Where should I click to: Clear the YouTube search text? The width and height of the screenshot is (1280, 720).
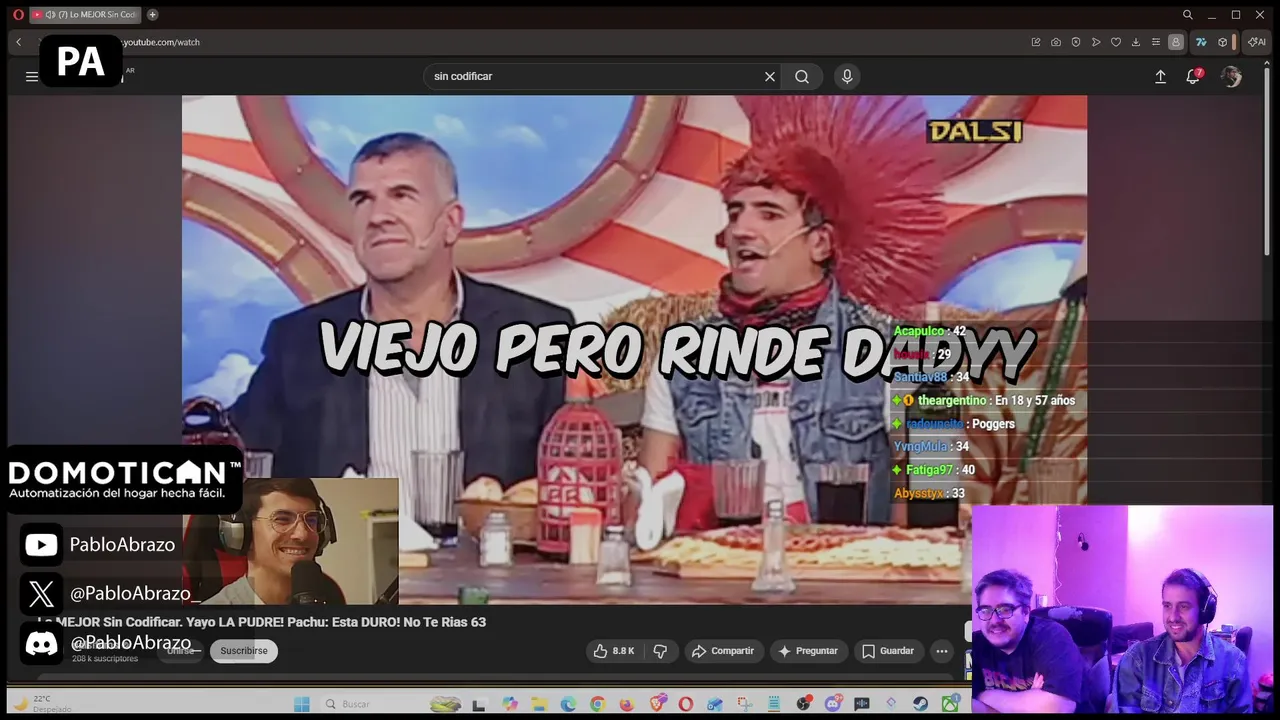tap(770, 76)
